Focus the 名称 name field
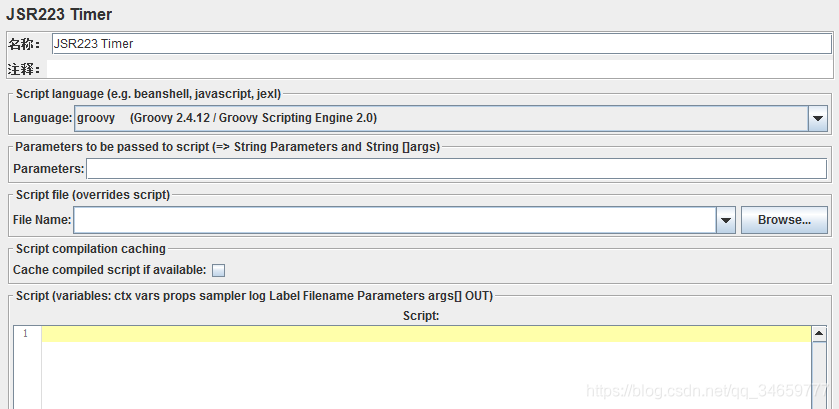The width and height of the screenshot is (839, 409). [x=441, y=44]
